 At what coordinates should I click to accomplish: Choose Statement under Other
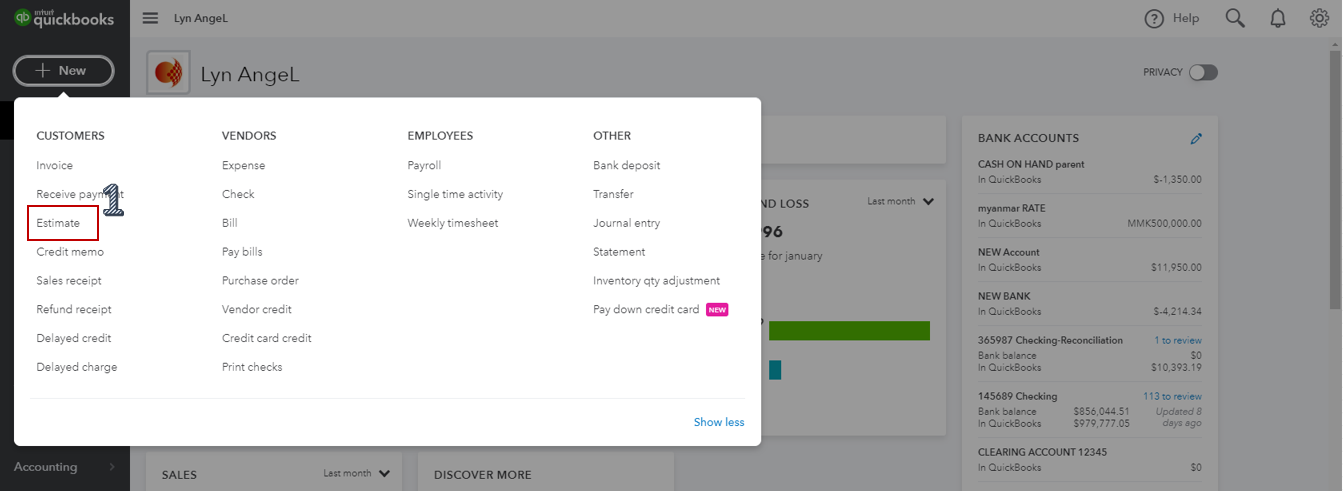(x=619, y=252)
